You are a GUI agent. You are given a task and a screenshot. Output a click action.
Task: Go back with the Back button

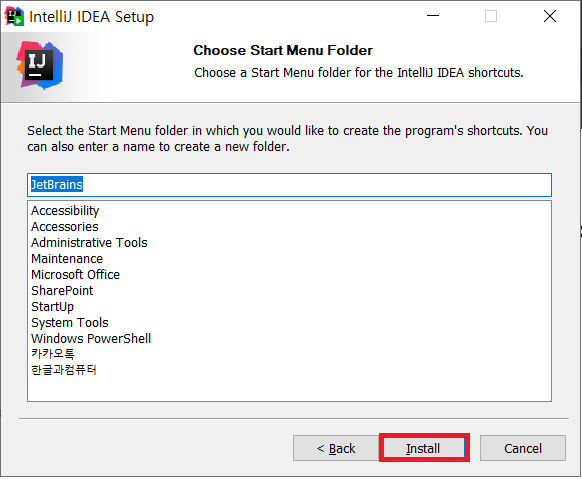pos(336,448)
